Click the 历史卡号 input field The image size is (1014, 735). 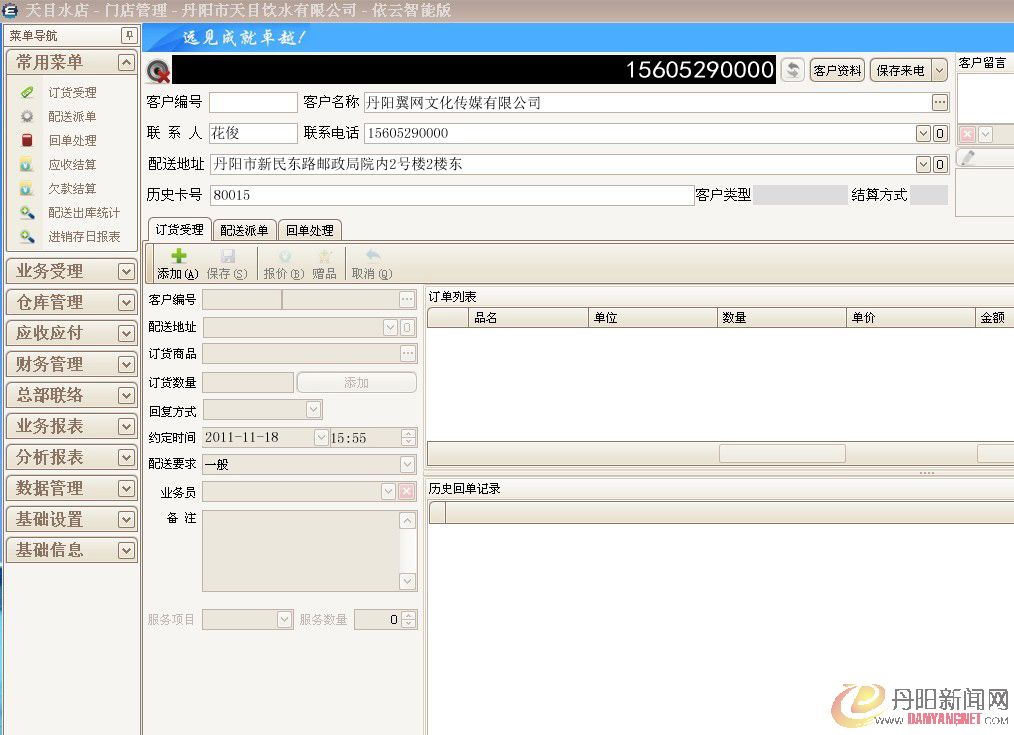coord(451,195)
